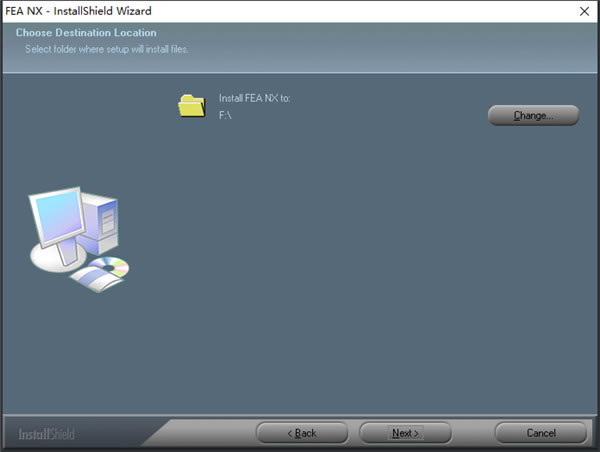The image size is (600, 452).
Task: Cancel the FEA NX installation
Action: pos(541,433)
